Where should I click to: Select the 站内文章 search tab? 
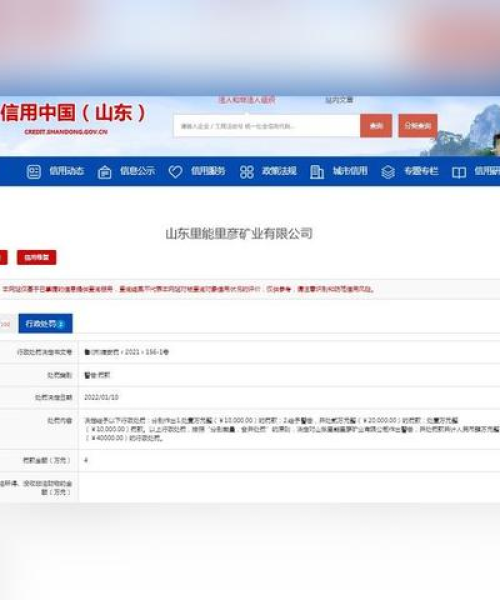339,100
